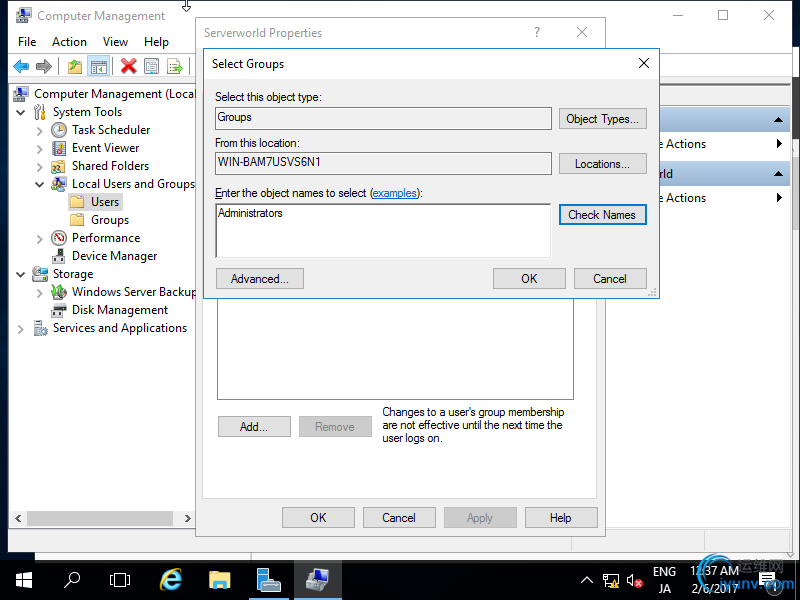800x600 pixels.
Task: Click Add in Serverworld Properties
Action: click(254, 427)
